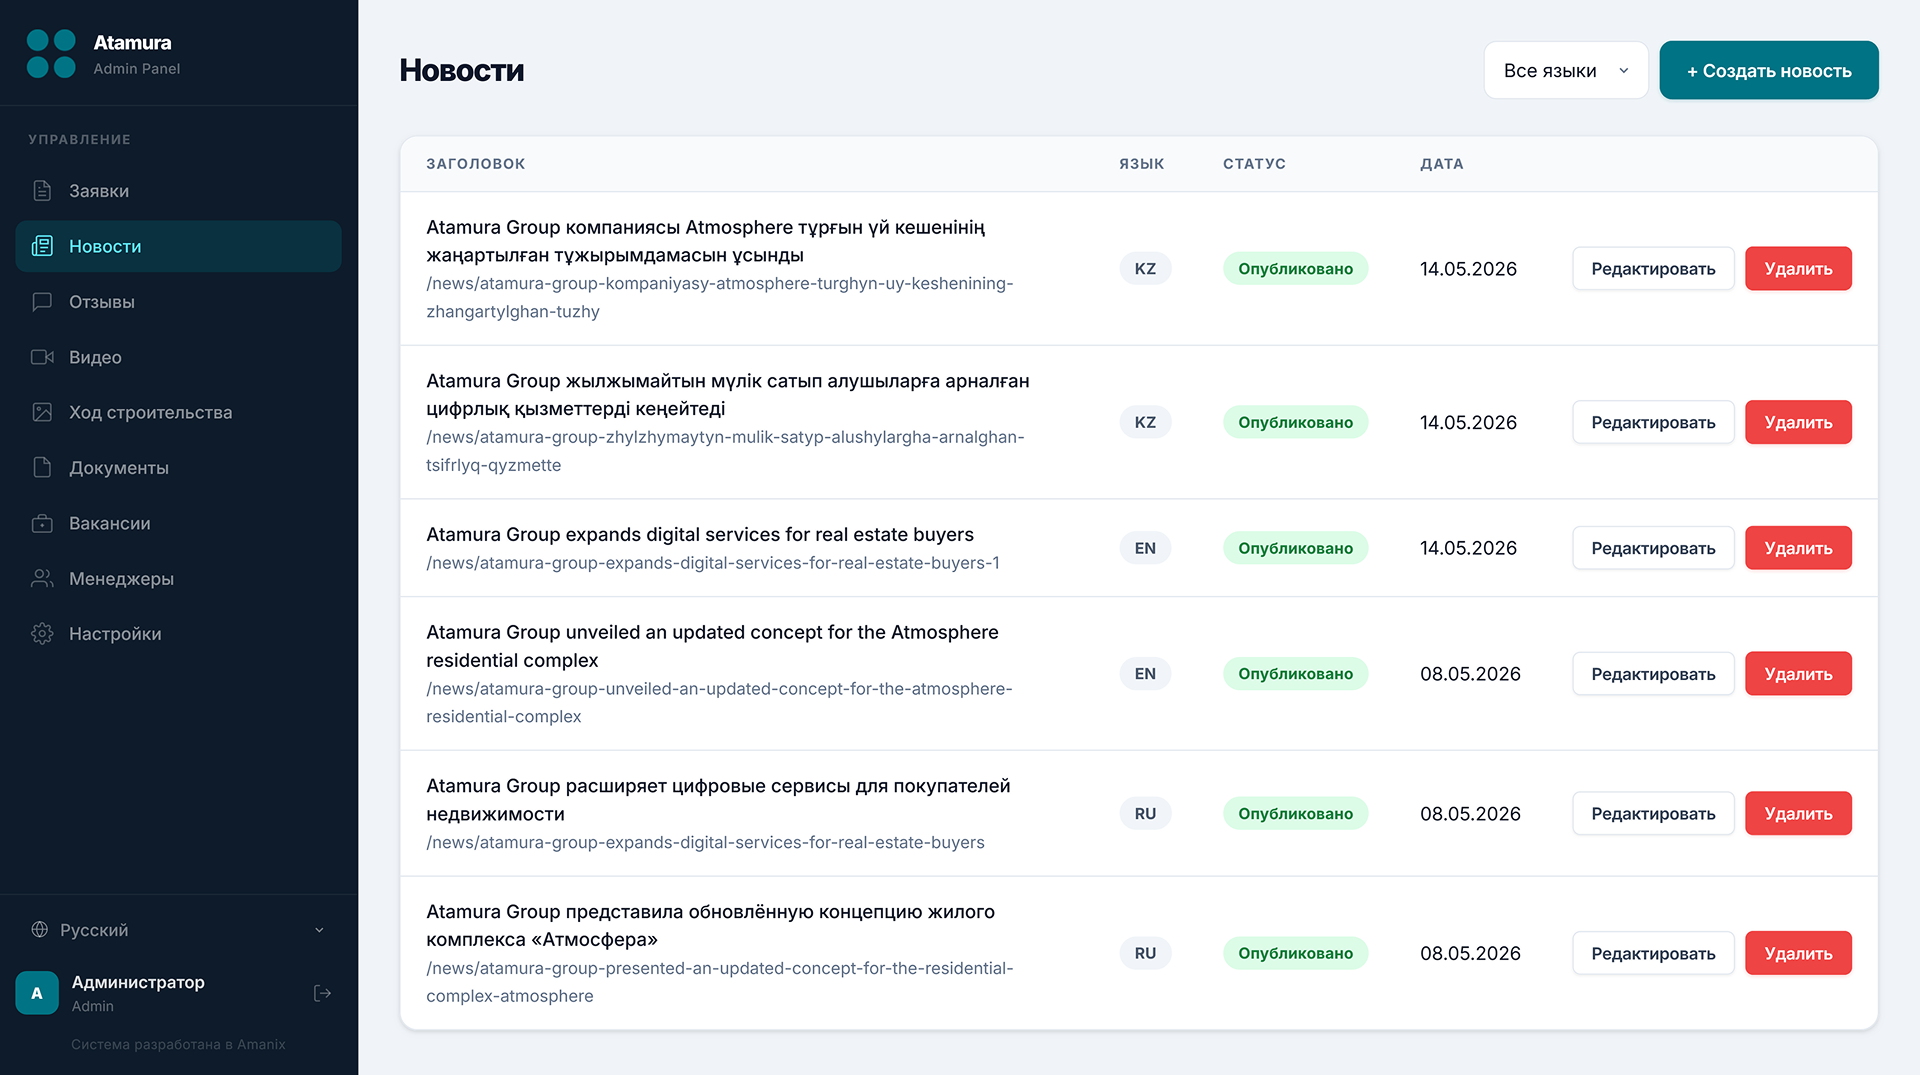The height and width of the screenshot is (1075, 1920).
Task: Expand the Русский language selector
Action: click(x=178, y=930)
